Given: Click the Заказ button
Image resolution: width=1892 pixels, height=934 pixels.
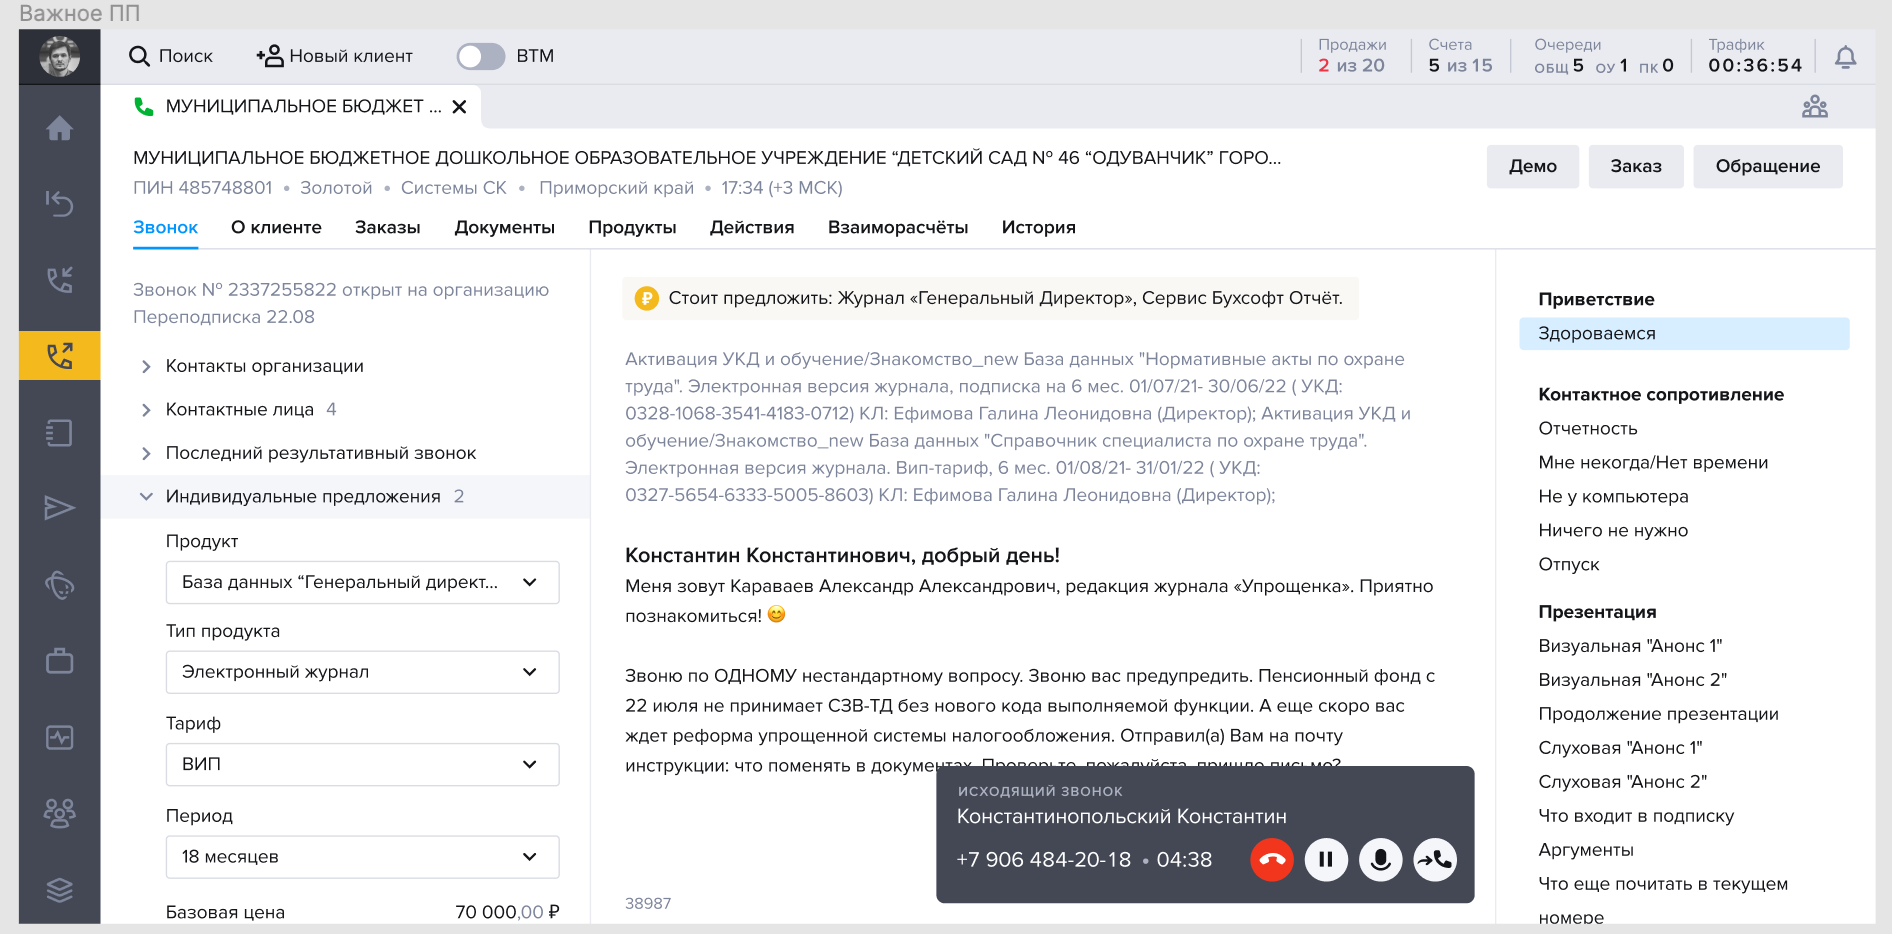Looking at the screenshot, I should 1635,166.
